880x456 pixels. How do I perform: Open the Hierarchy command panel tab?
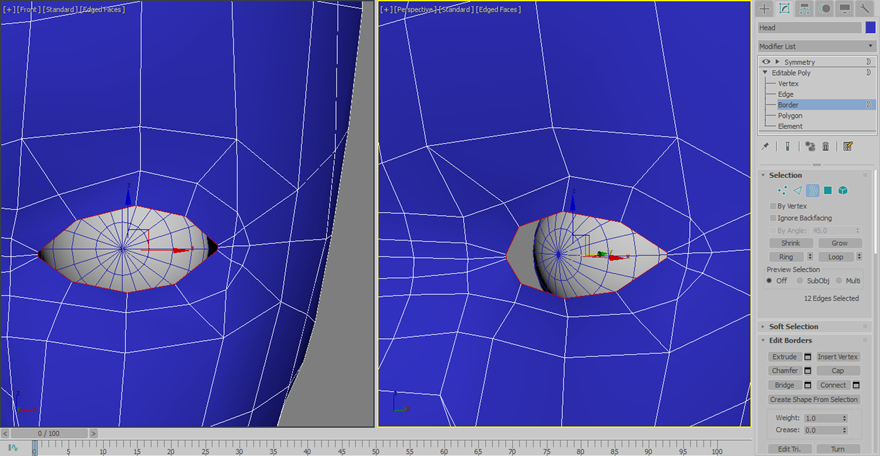coord(804,8)
